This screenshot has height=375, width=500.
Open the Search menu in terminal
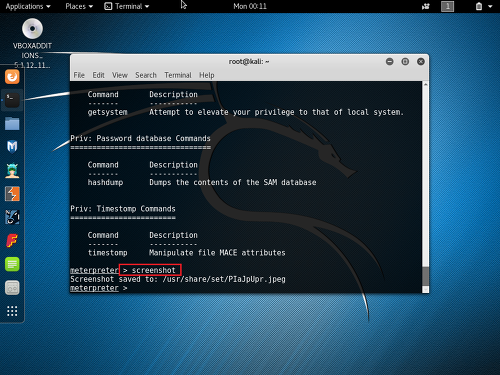146,75
